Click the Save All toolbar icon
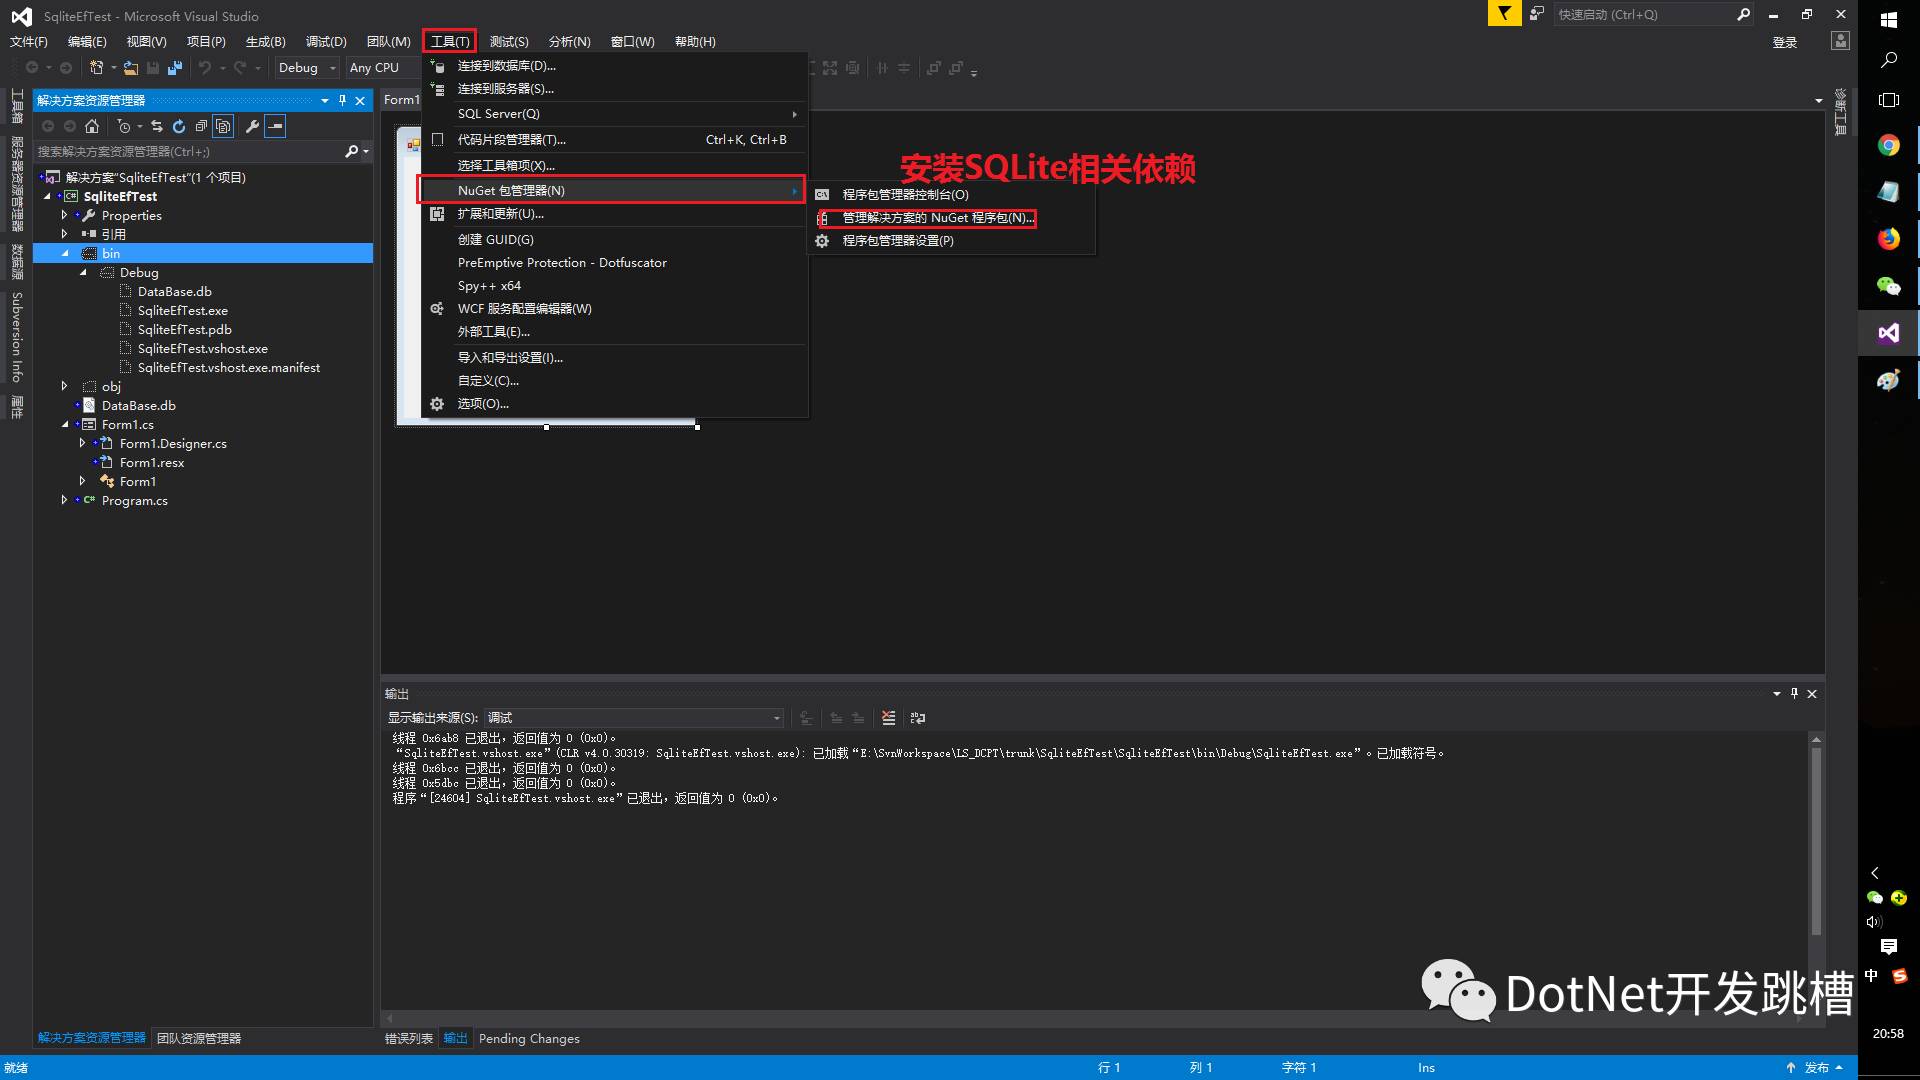Image resolution: width=1920 pixels, height=1080 pixels. [x=175, y=68]
